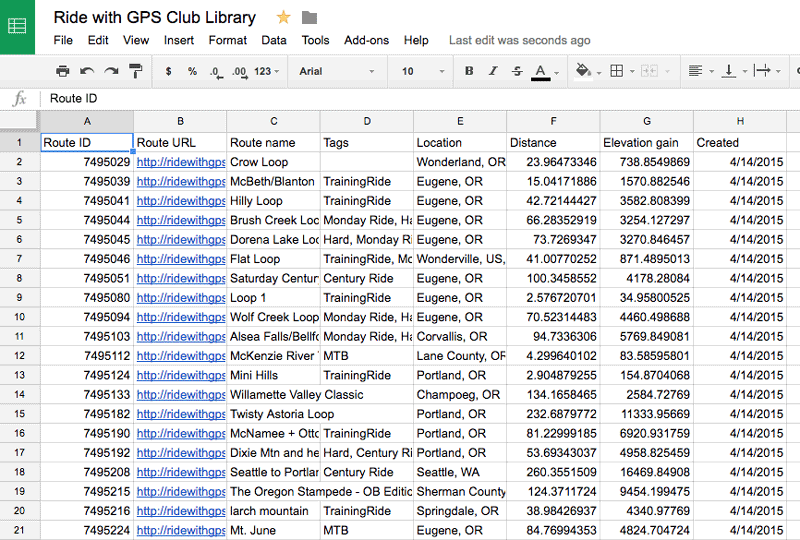Select the 'Seattle, WA' location cell
Screen dimensions: 800x540
tap(460, 472)
